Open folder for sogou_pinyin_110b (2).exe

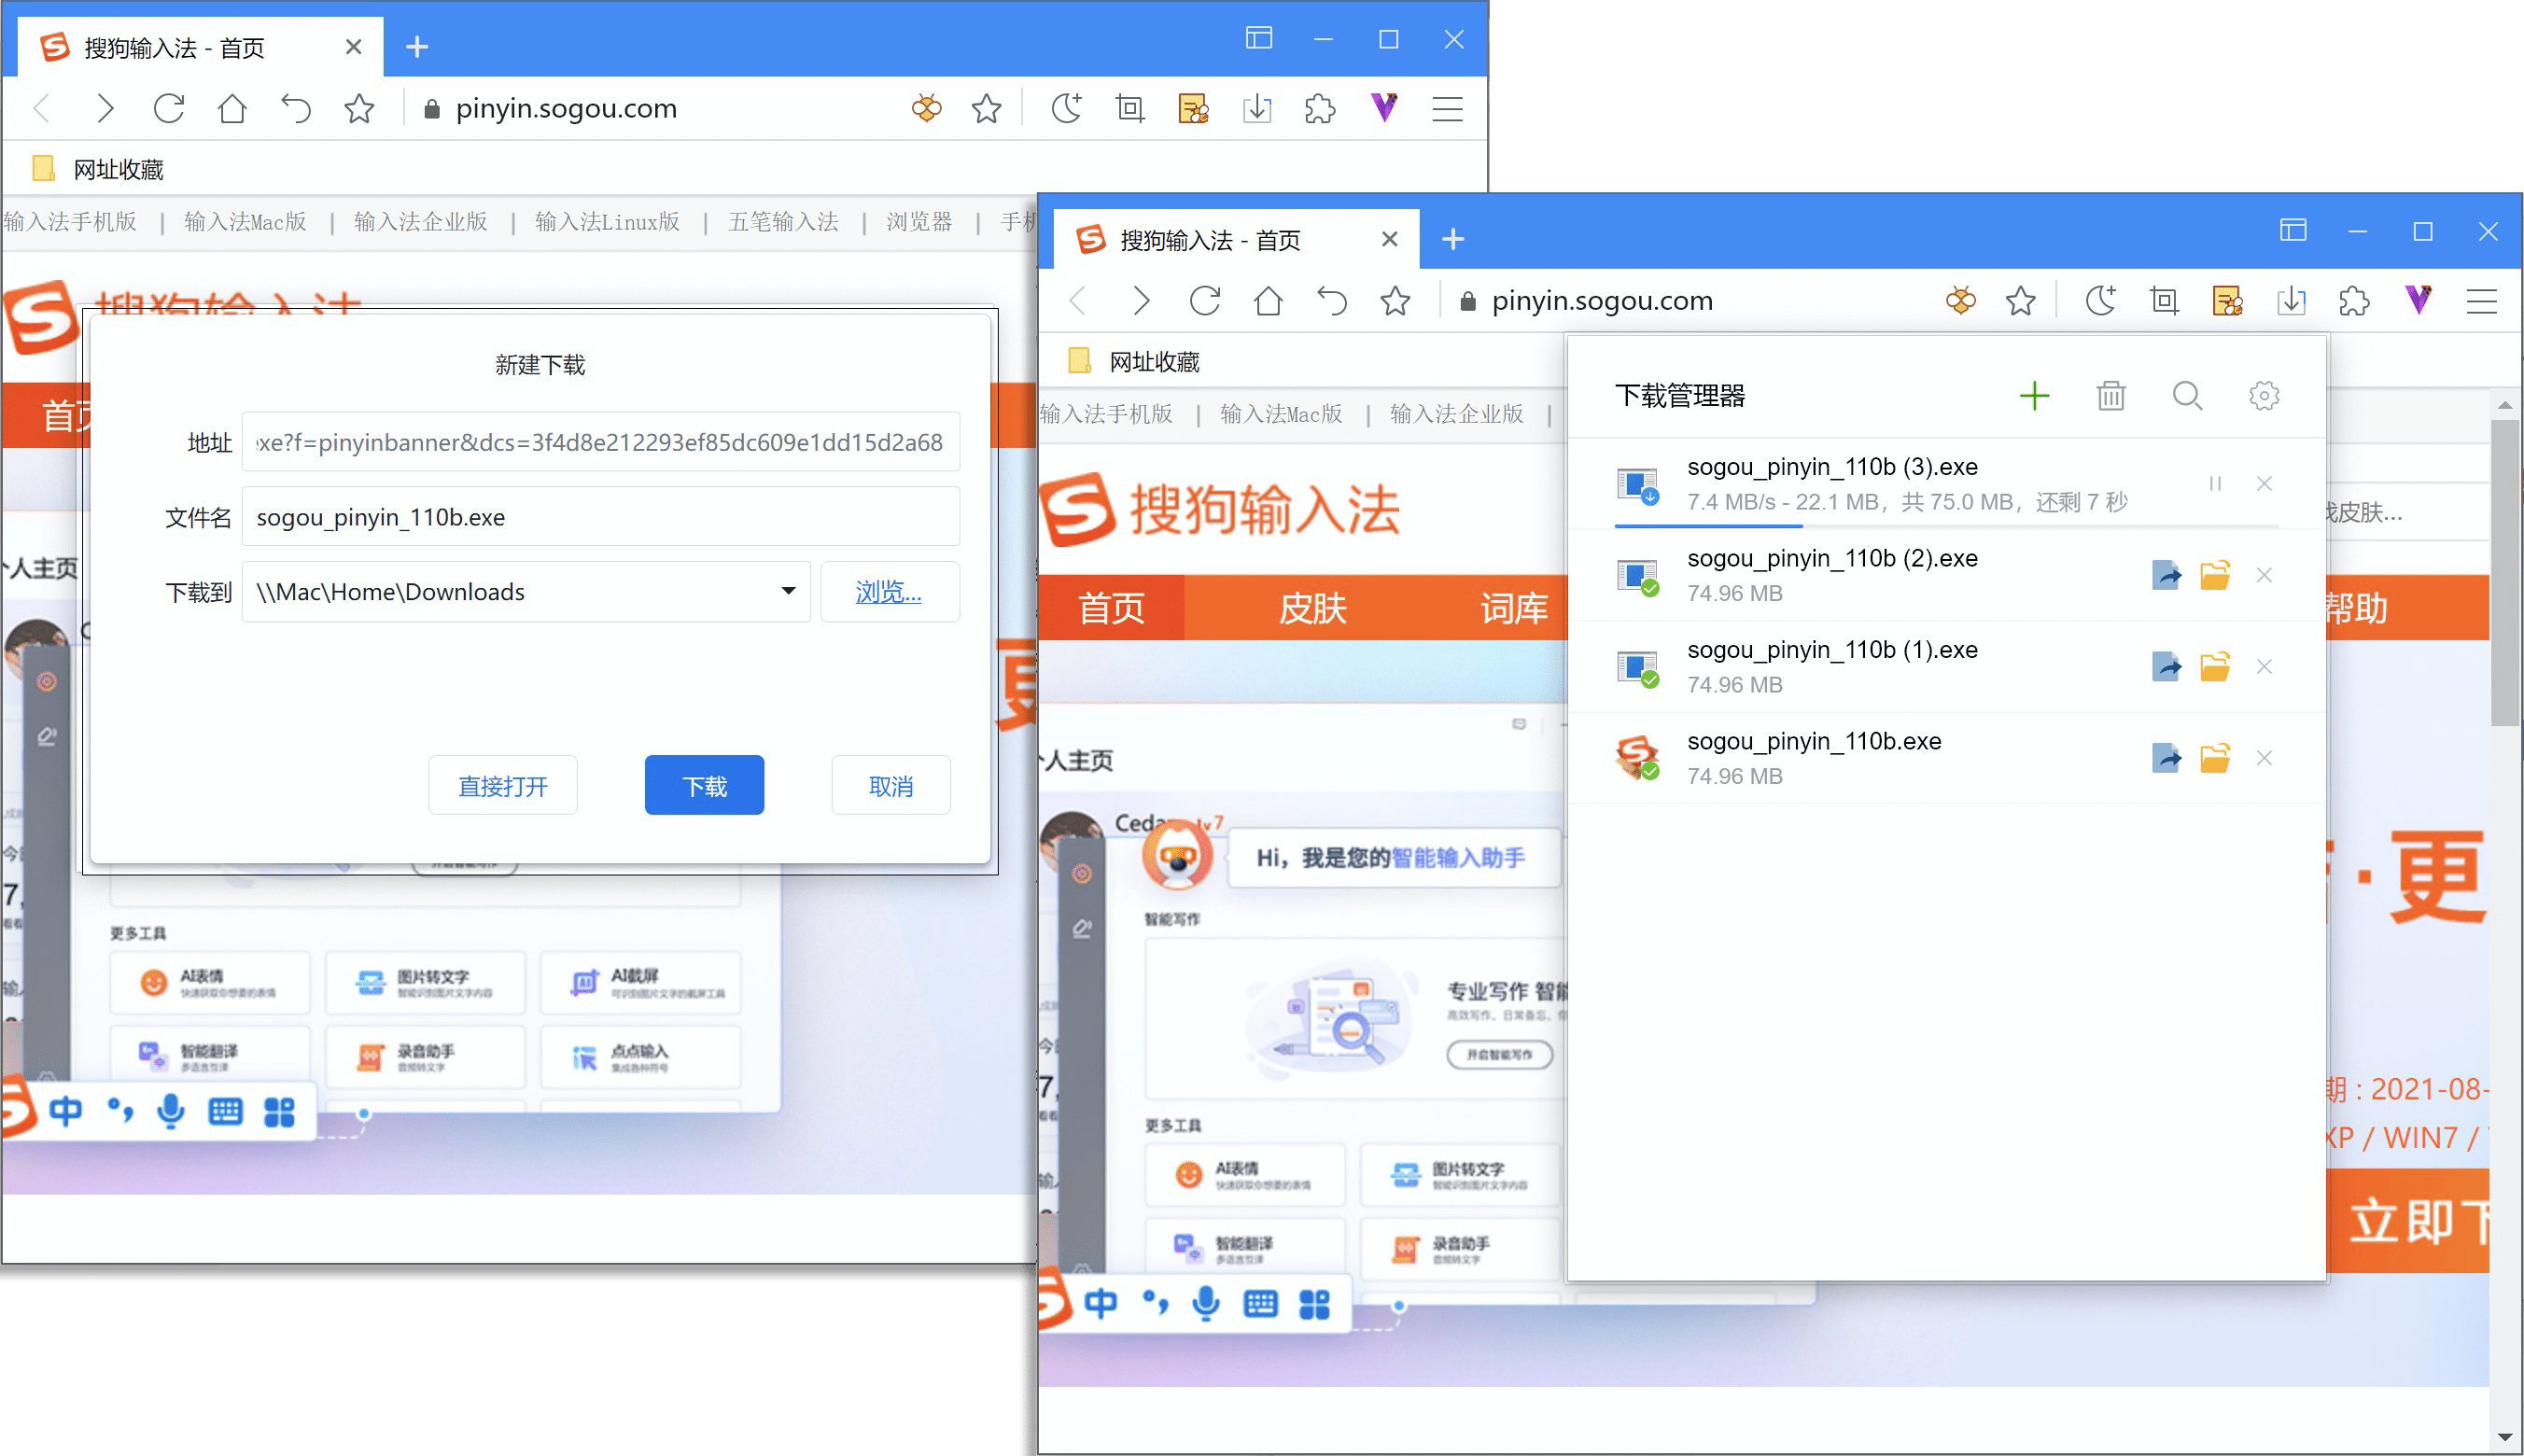[2215, 576]
